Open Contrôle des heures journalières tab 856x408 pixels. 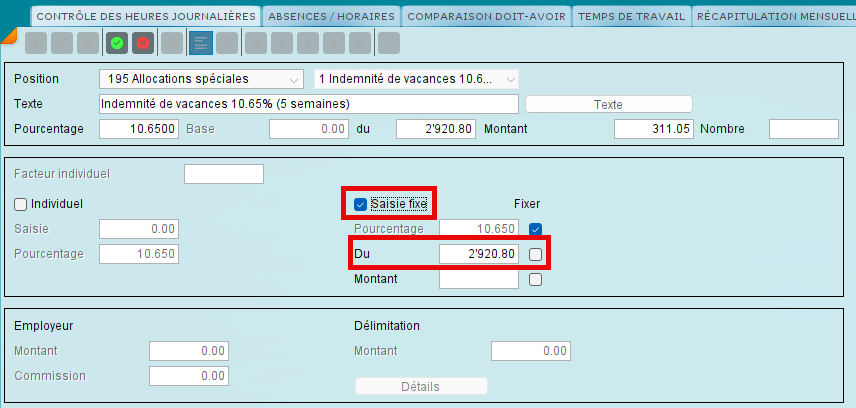point(146,16)
